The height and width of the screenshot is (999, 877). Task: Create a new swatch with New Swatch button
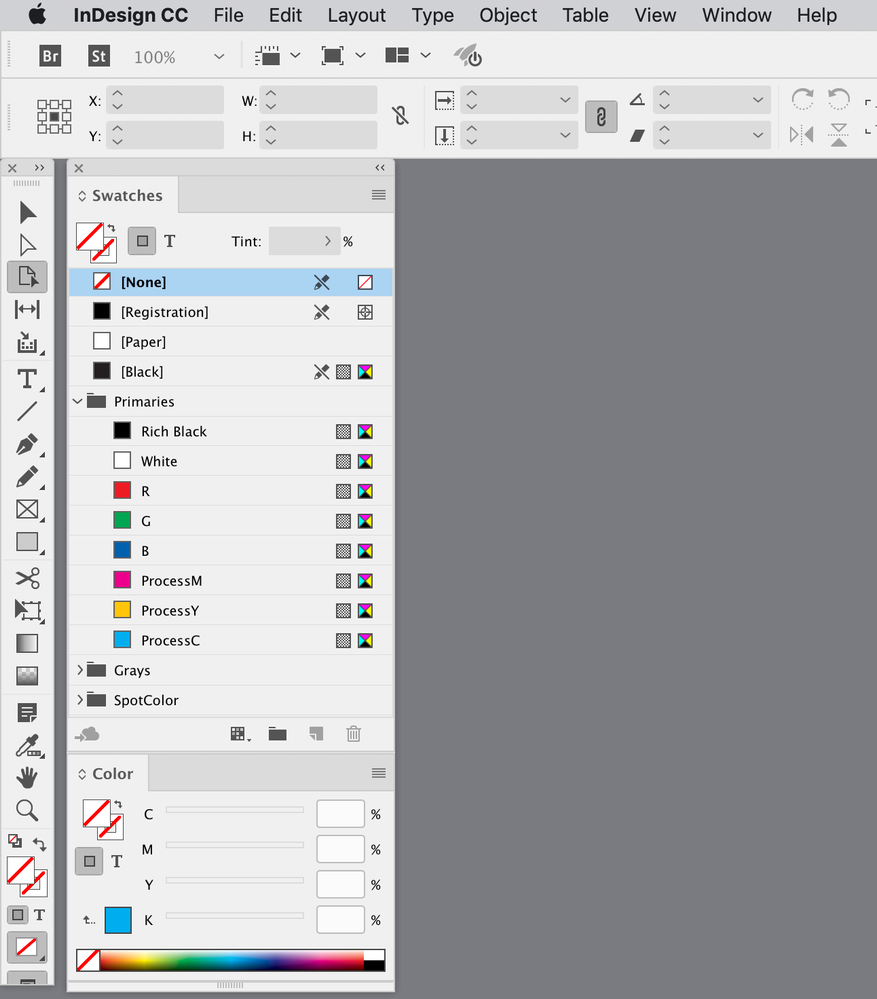pyautogui.click(x=316, y=733)
